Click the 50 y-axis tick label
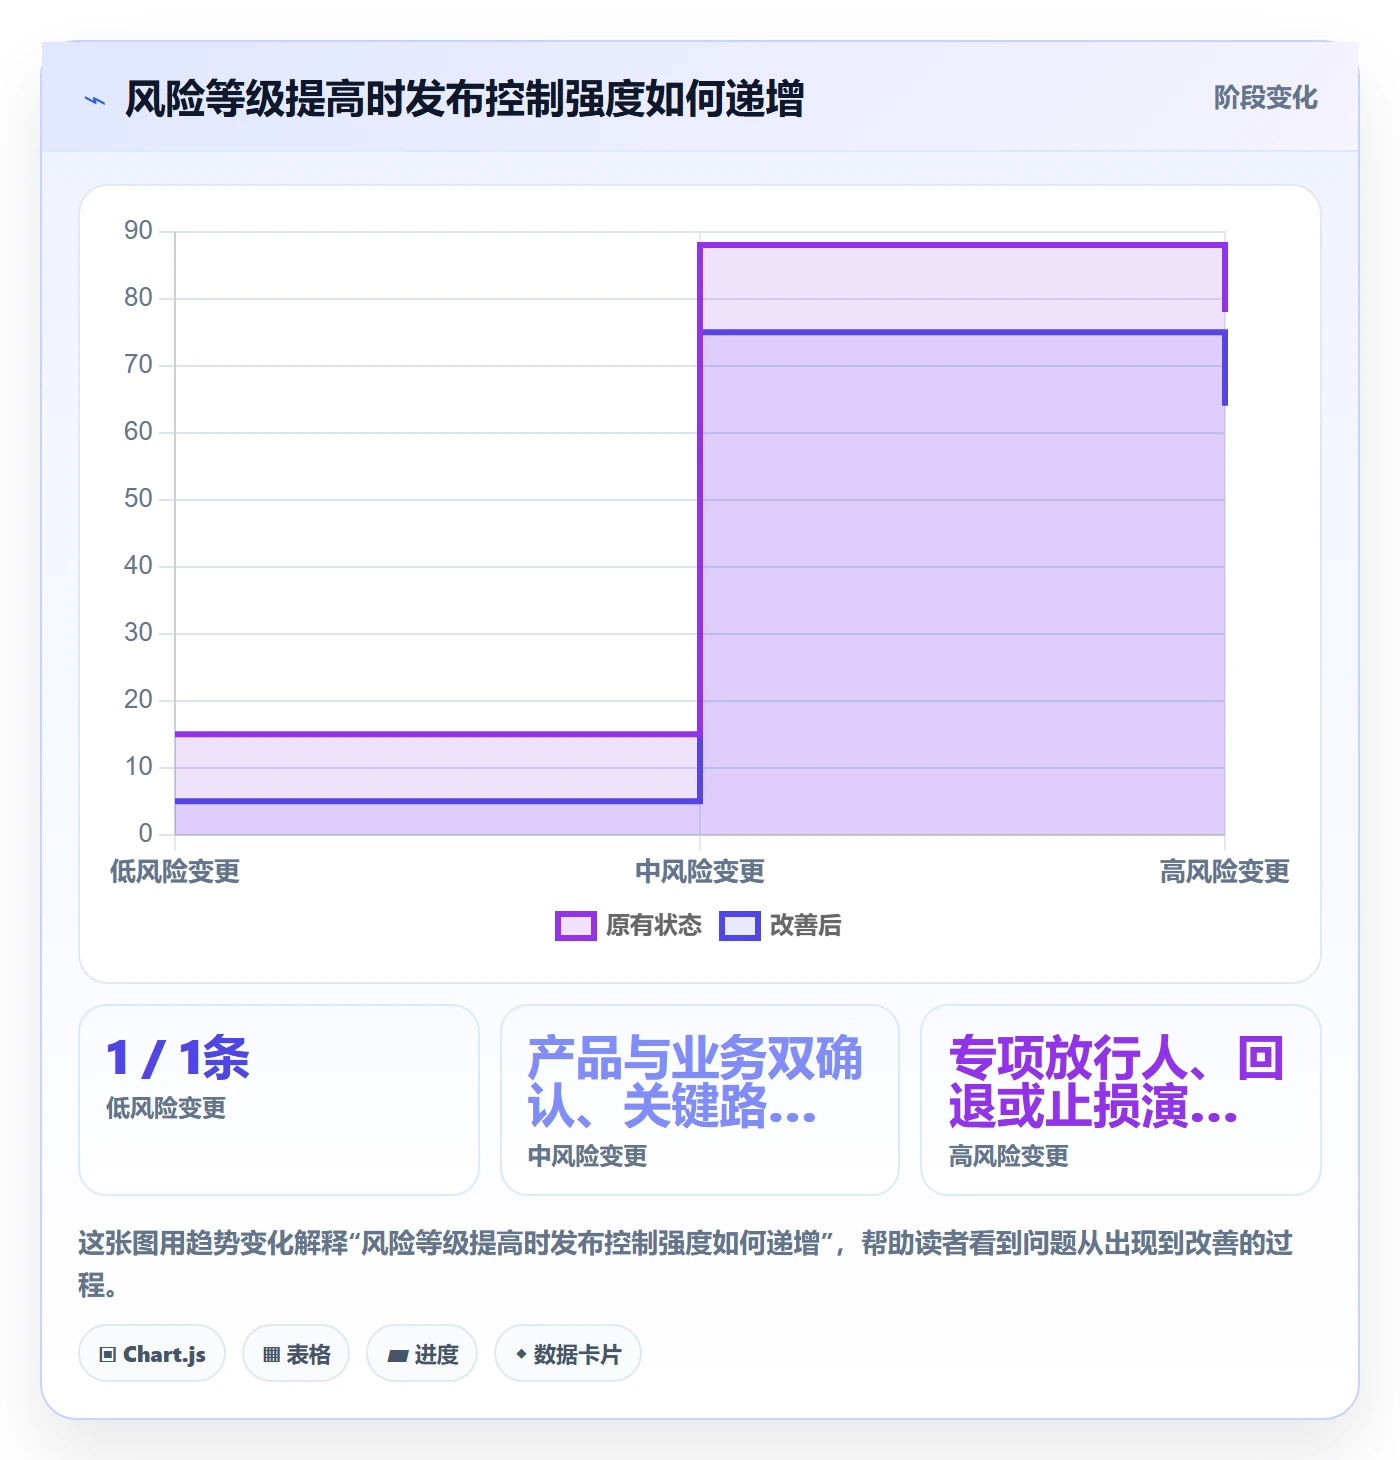Image resolution: width=1400 pixels, height=1460 pixels. 138,499
